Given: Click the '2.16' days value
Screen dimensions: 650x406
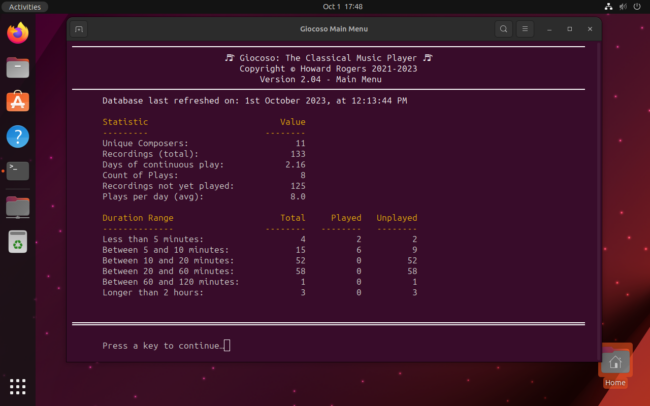Looking at the screenshot, I should tap(295, 165).
